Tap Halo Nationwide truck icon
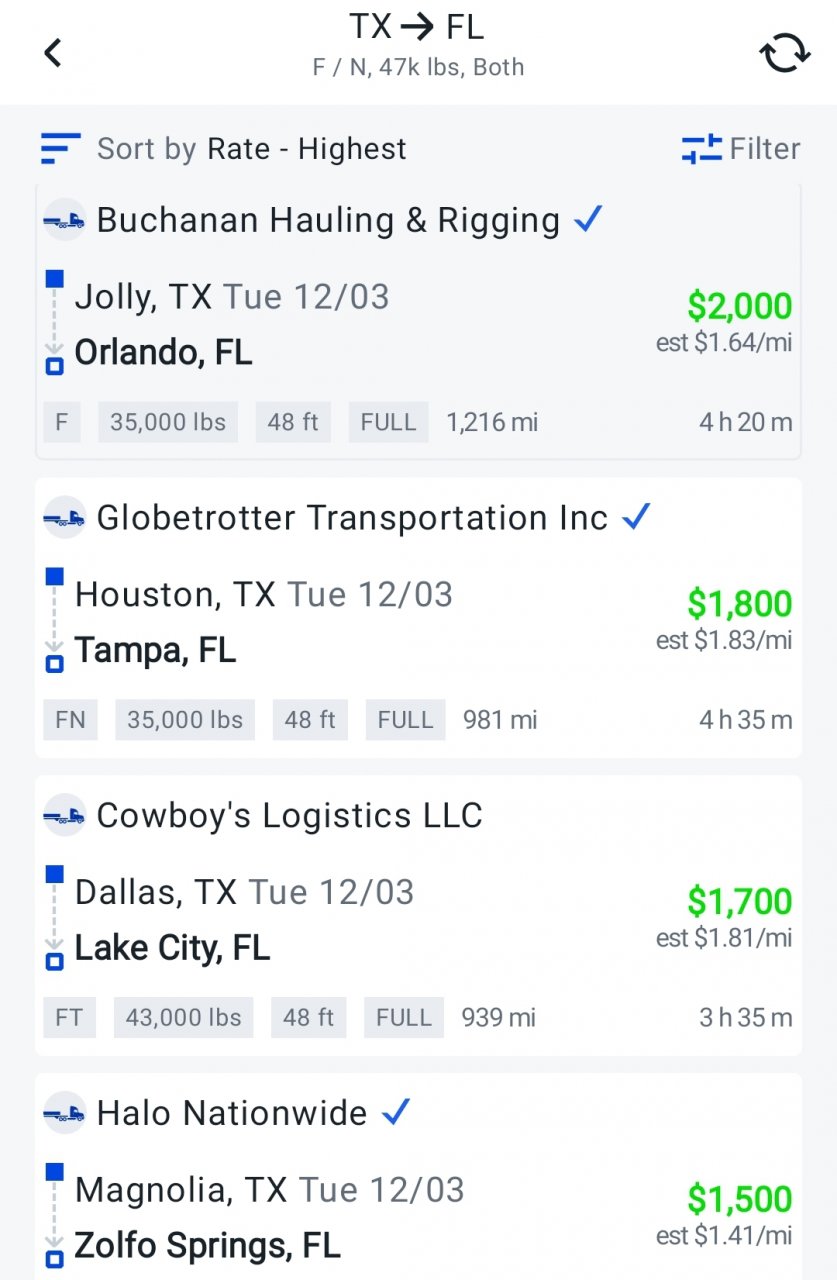 [x=65, y=1112]
